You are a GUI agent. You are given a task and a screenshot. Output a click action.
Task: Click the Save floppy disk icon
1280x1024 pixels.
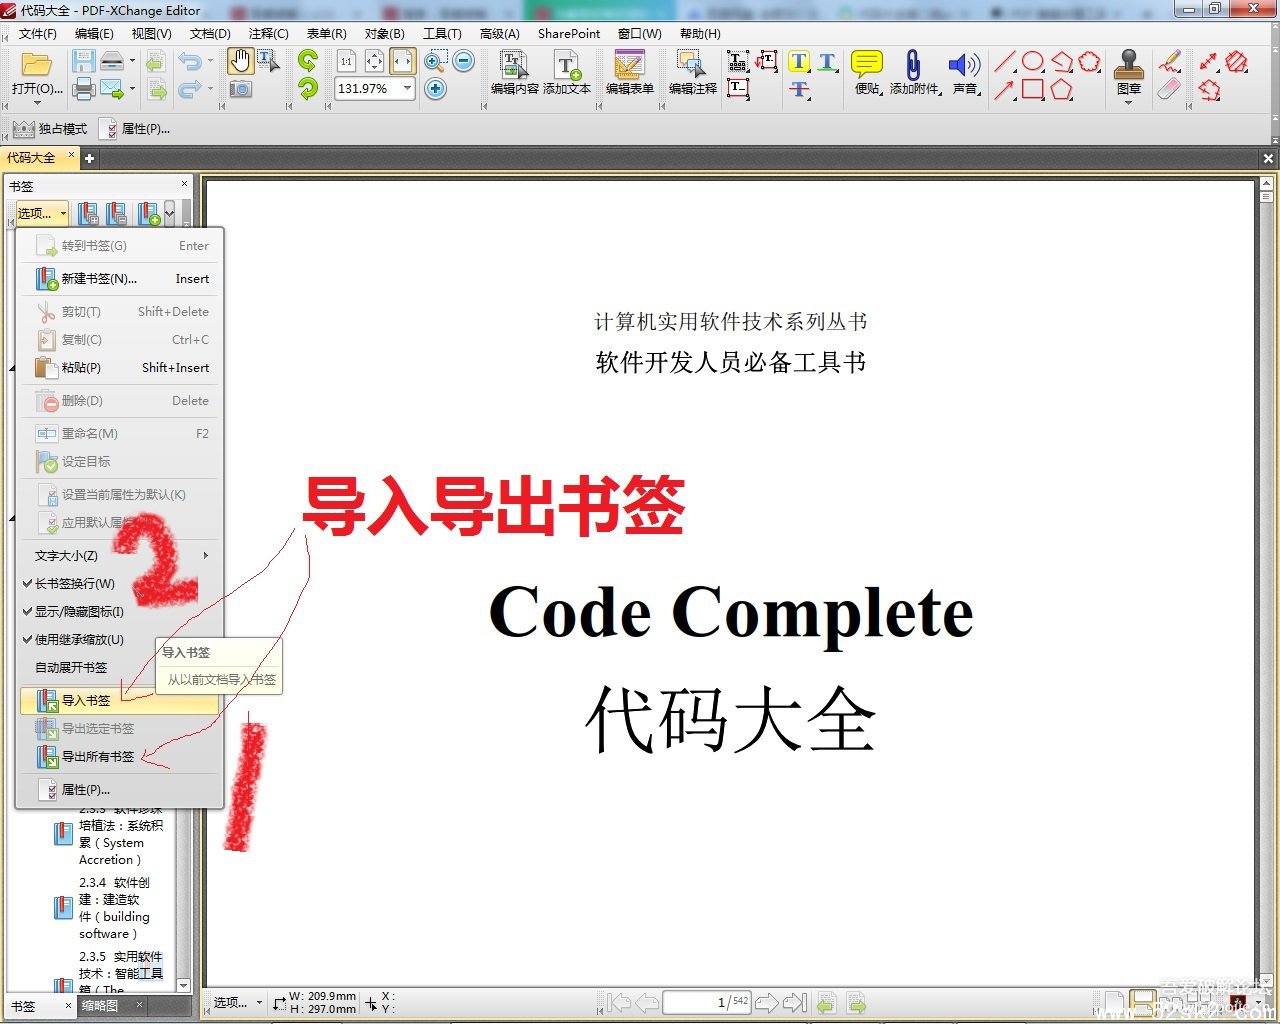tap(84, 62)
